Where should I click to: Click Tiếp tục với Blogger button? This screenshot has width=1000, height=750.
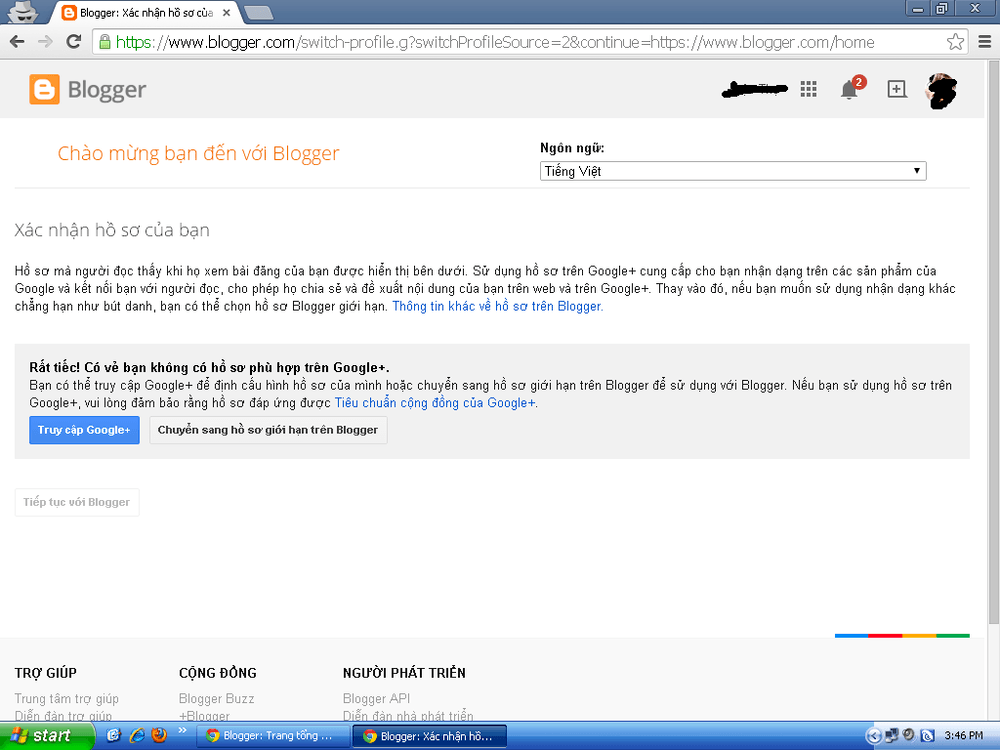click(77, 502)
